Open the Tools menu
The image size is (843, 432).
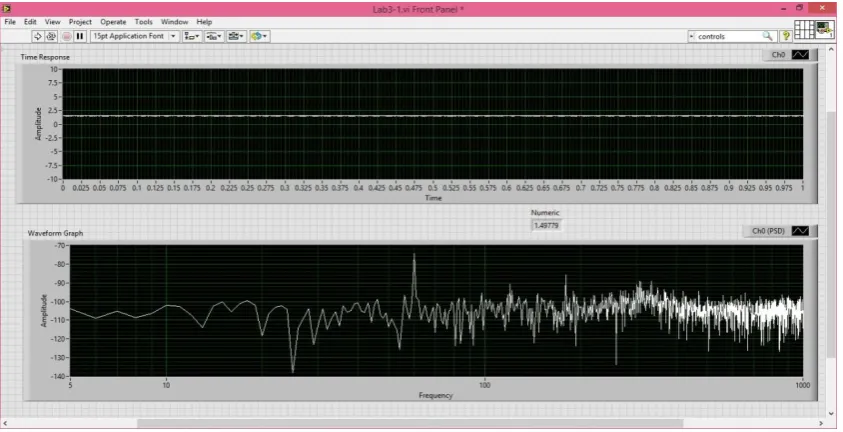click(x=144, y=22)
